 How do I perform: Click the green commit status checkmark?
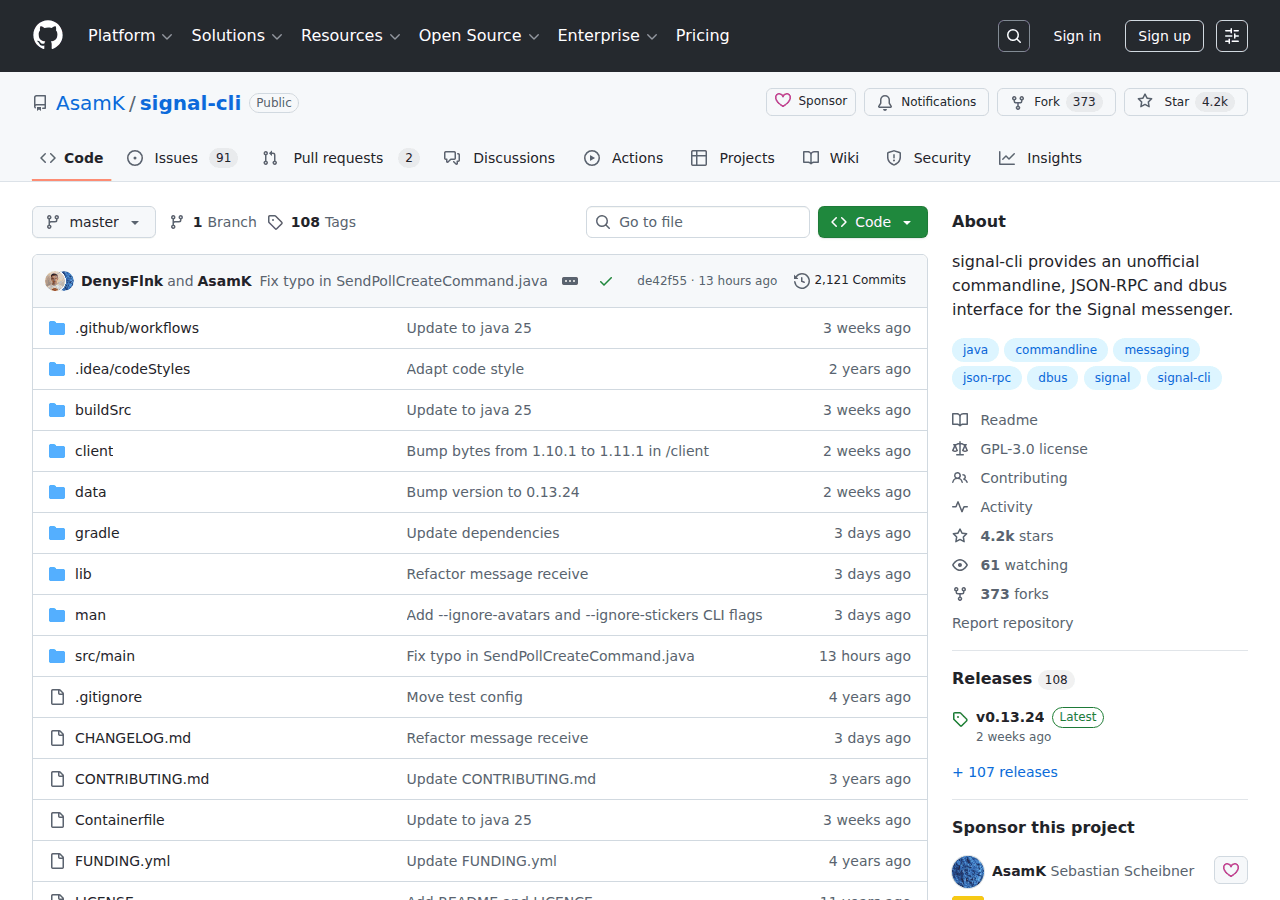pyautogui.click(x=606, y=281)
